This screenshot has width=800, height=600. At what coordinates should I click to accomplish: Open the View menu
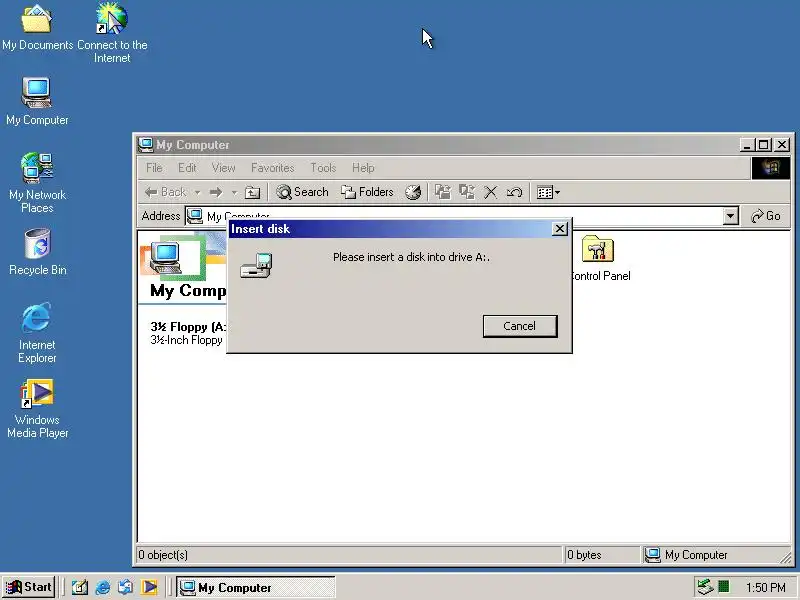click(x=223, y=168)
